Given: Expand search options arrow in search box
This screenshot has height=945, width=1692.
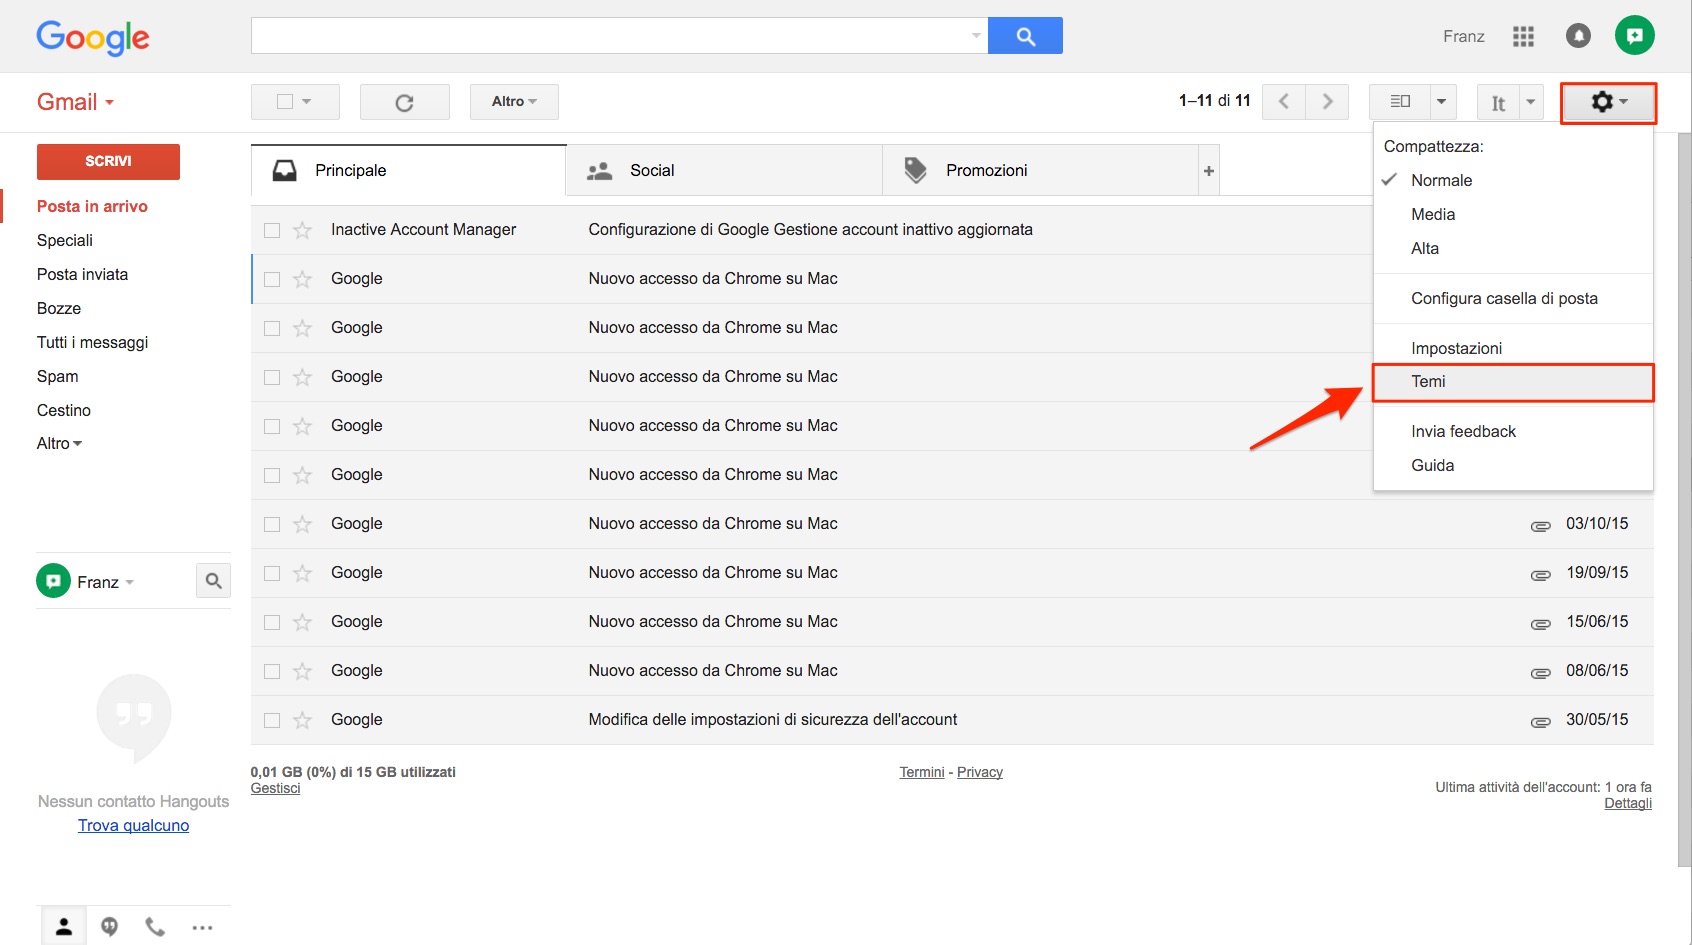Looking at the screenshot, I should [x=976, y=36].
